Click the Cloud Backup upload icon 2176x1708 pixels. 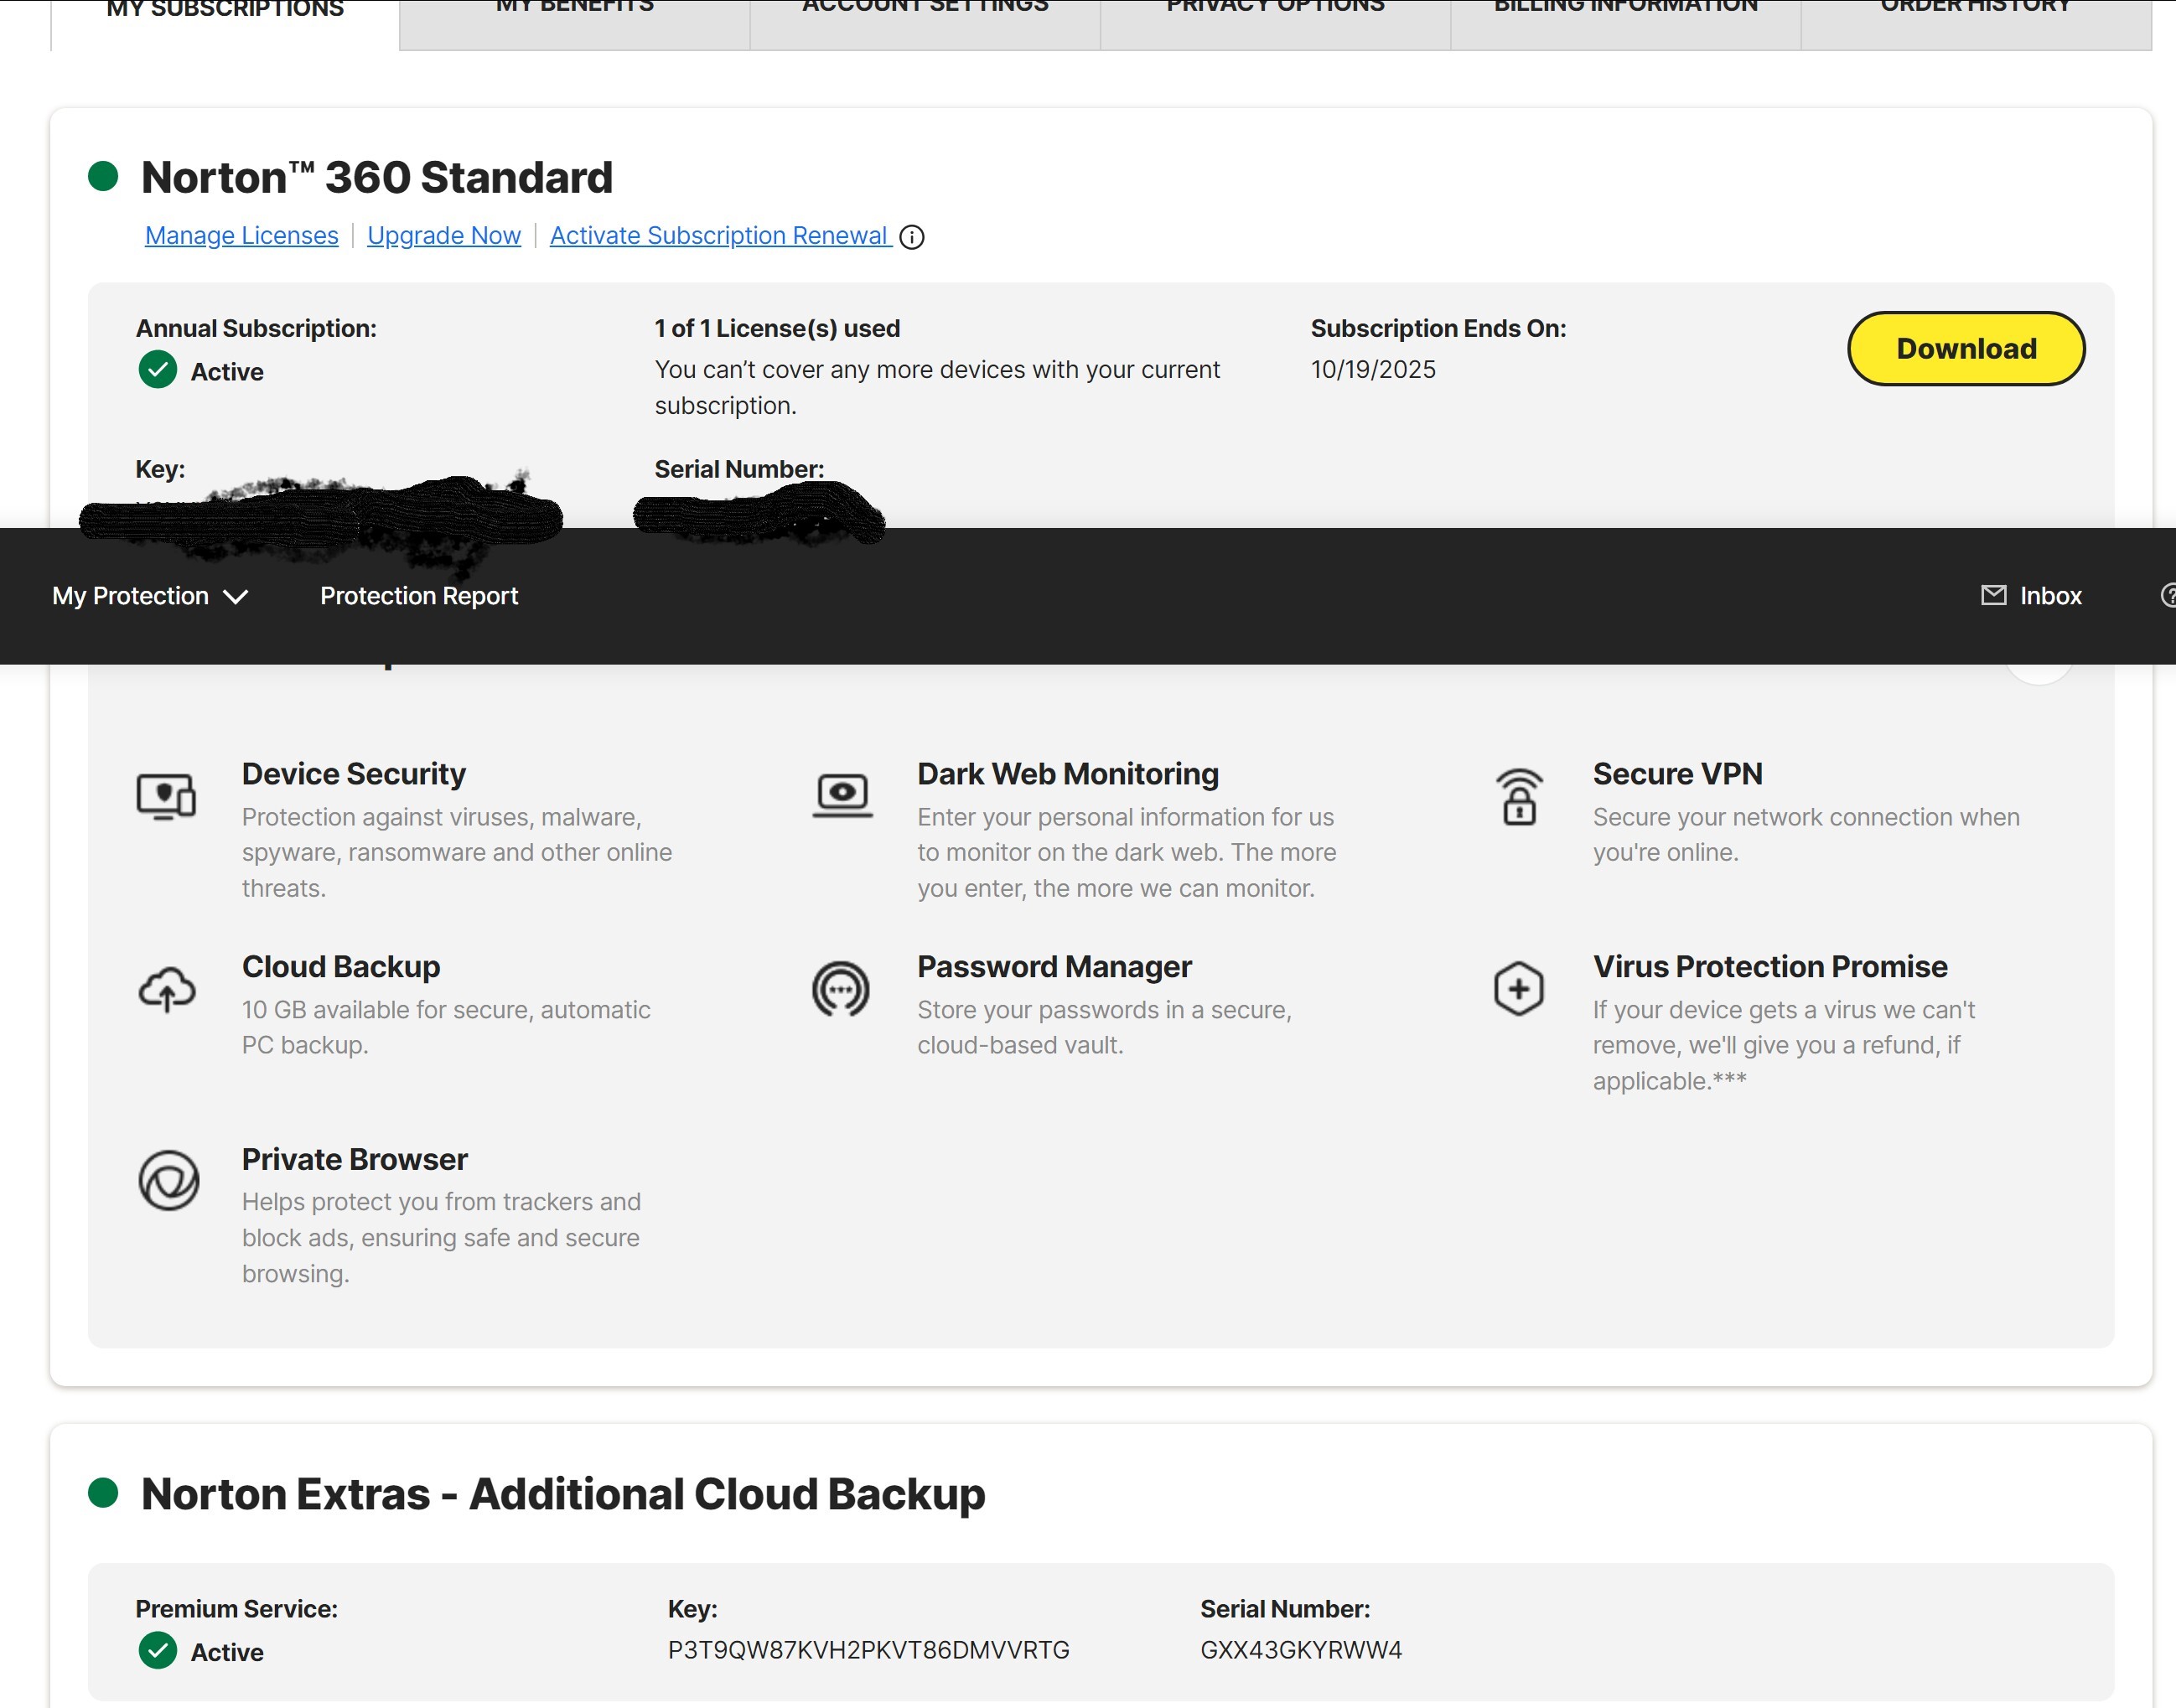tap(167, 990)
